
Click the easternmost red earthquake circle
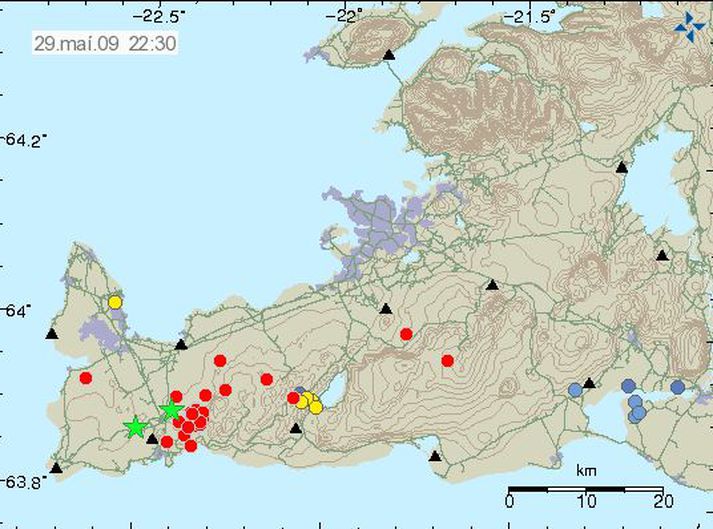click(x=447, y=360)
